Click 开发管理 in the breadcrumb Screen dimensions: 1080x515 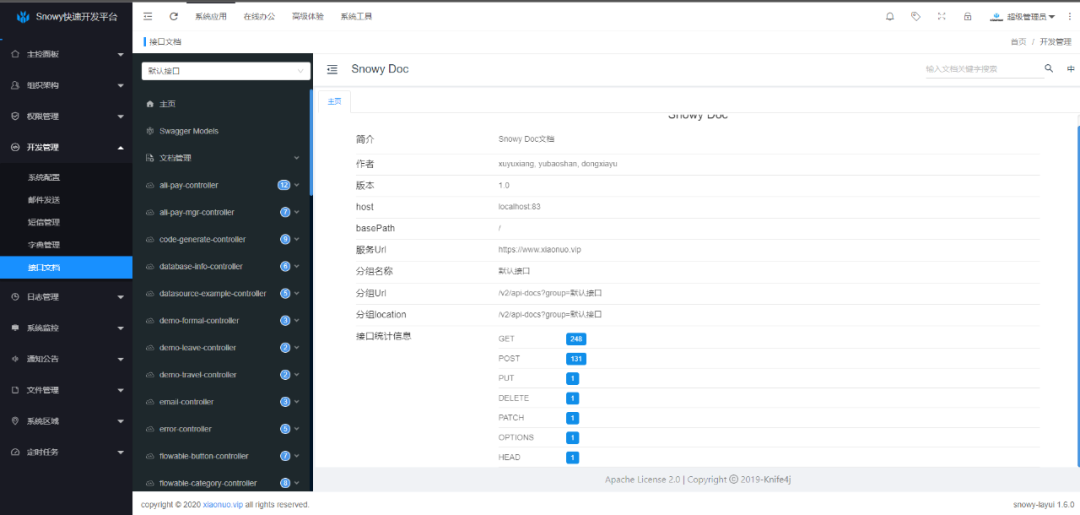[1055, 42]
